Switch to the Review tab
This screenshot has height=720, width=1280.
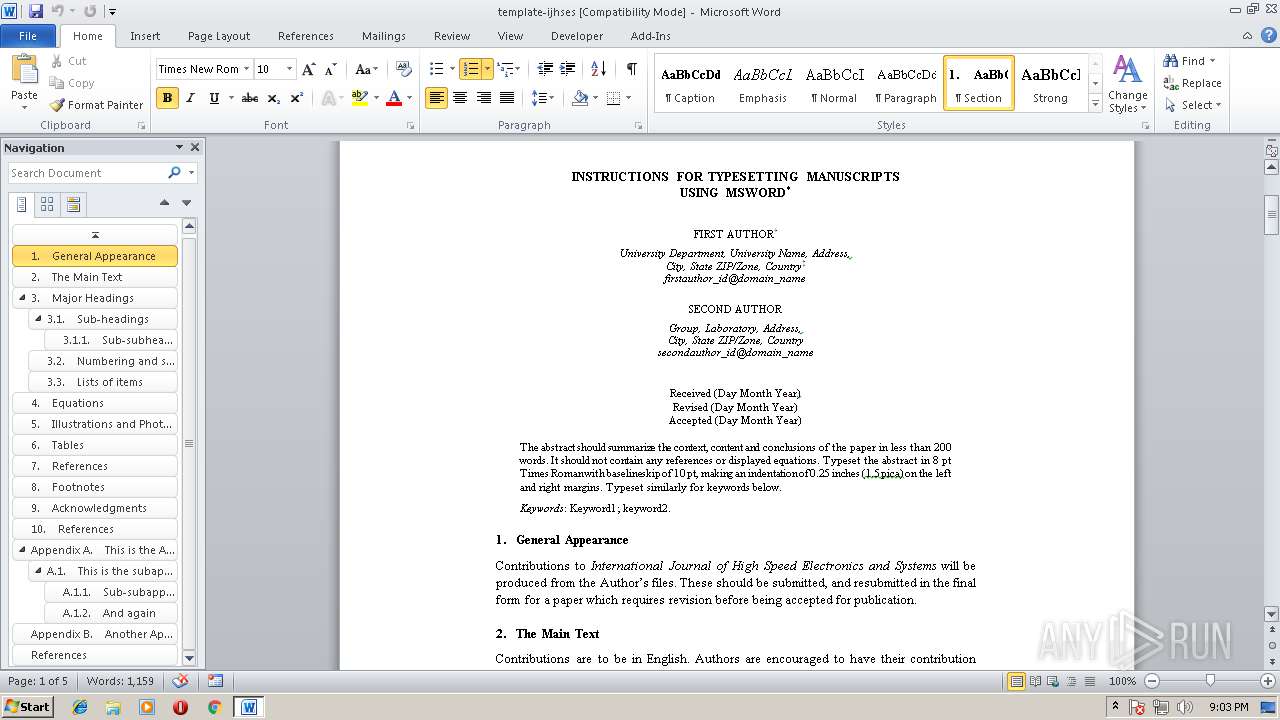click(x=452, y=36)
